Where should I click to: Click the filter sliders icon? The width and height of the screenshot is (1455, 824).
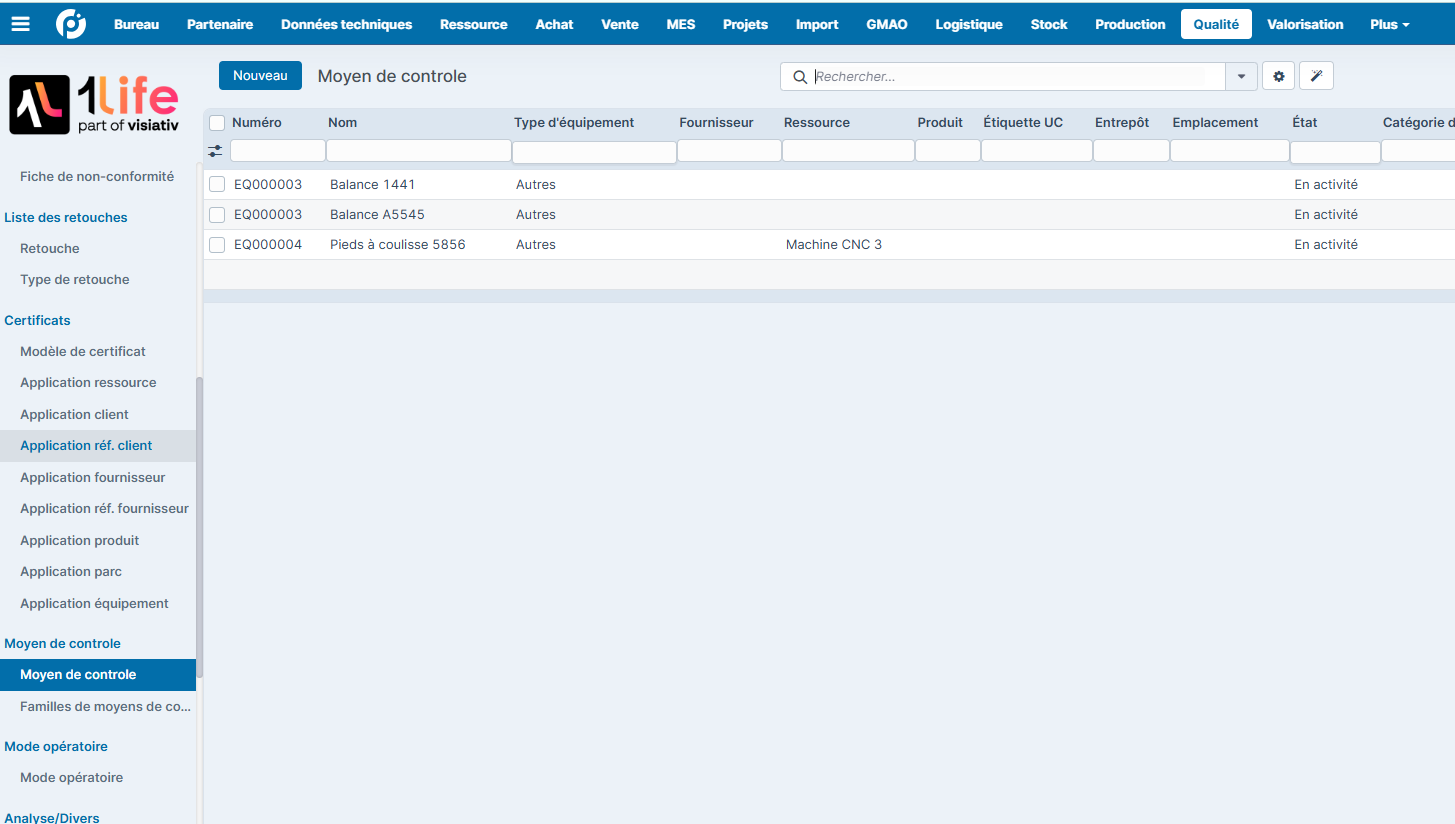click(215, 151)
